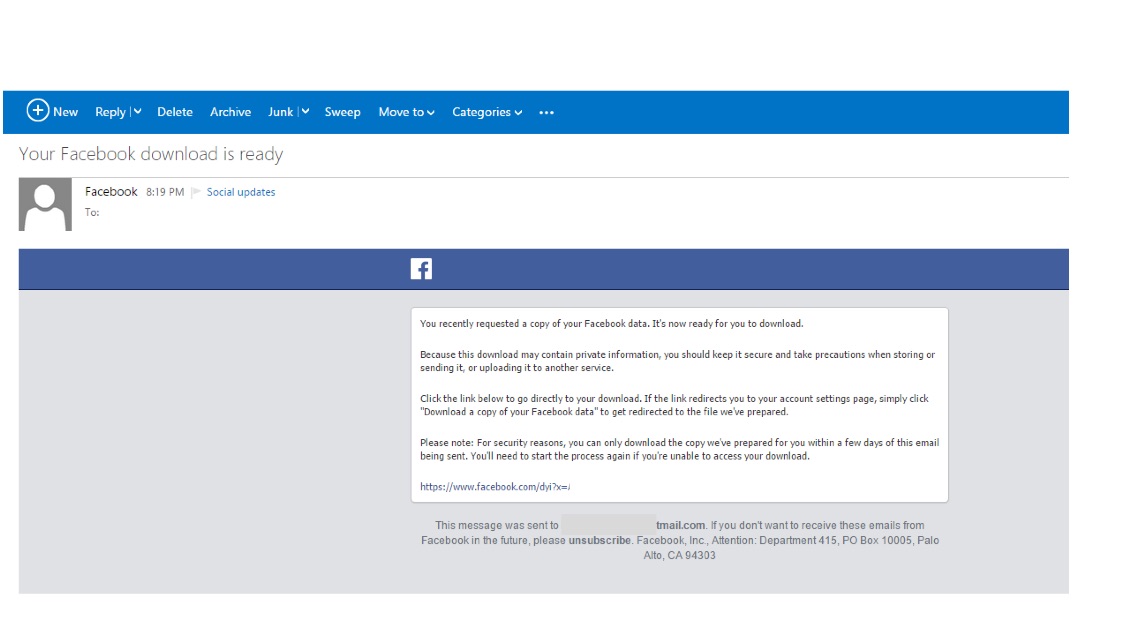Click the line 'You recently requested a copy'

click(611, 324)
